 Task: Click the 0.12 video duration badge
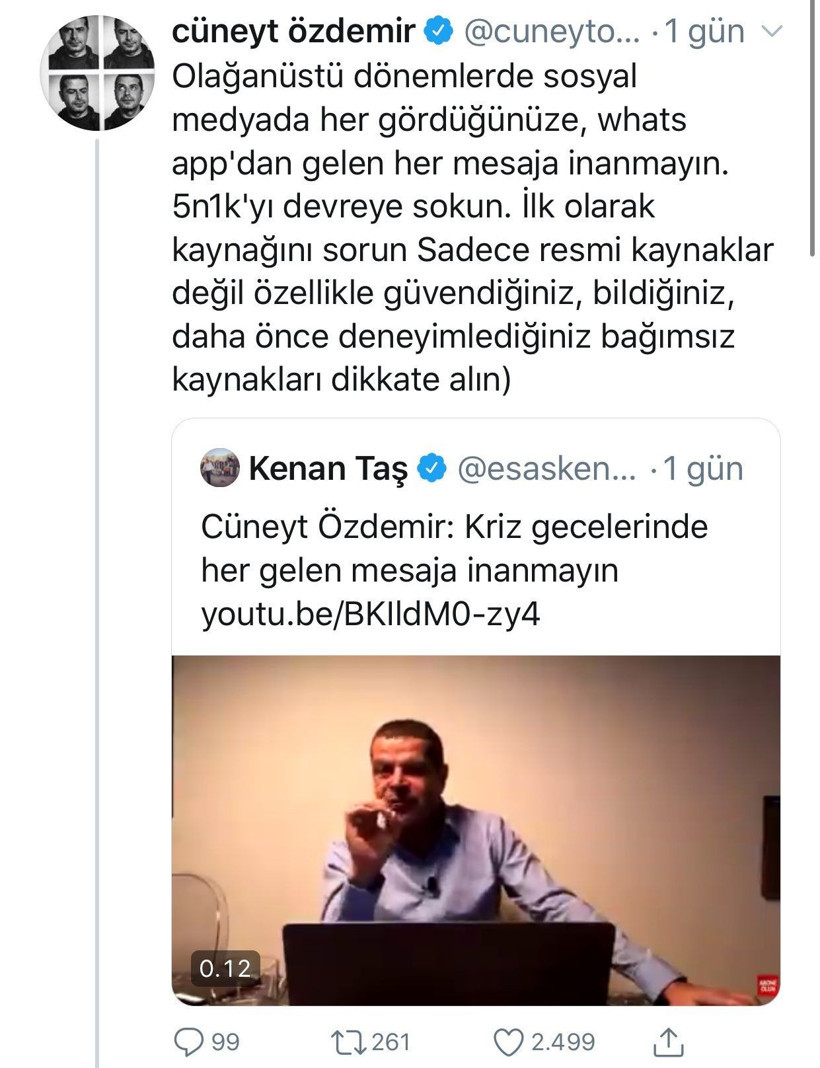(x=225, y=968)
